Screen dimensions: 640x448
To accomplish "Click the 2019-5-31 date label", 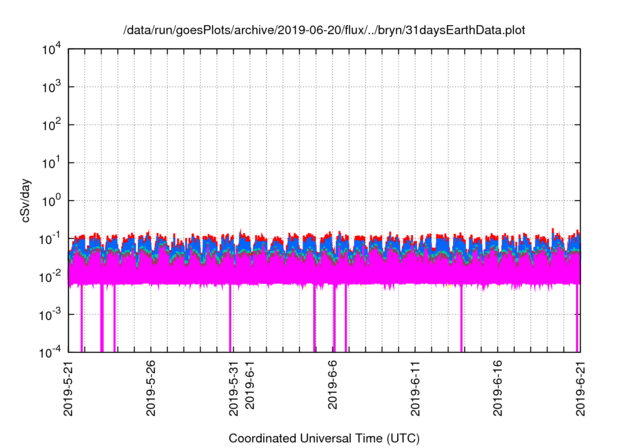I will click(x=233, y=388).
